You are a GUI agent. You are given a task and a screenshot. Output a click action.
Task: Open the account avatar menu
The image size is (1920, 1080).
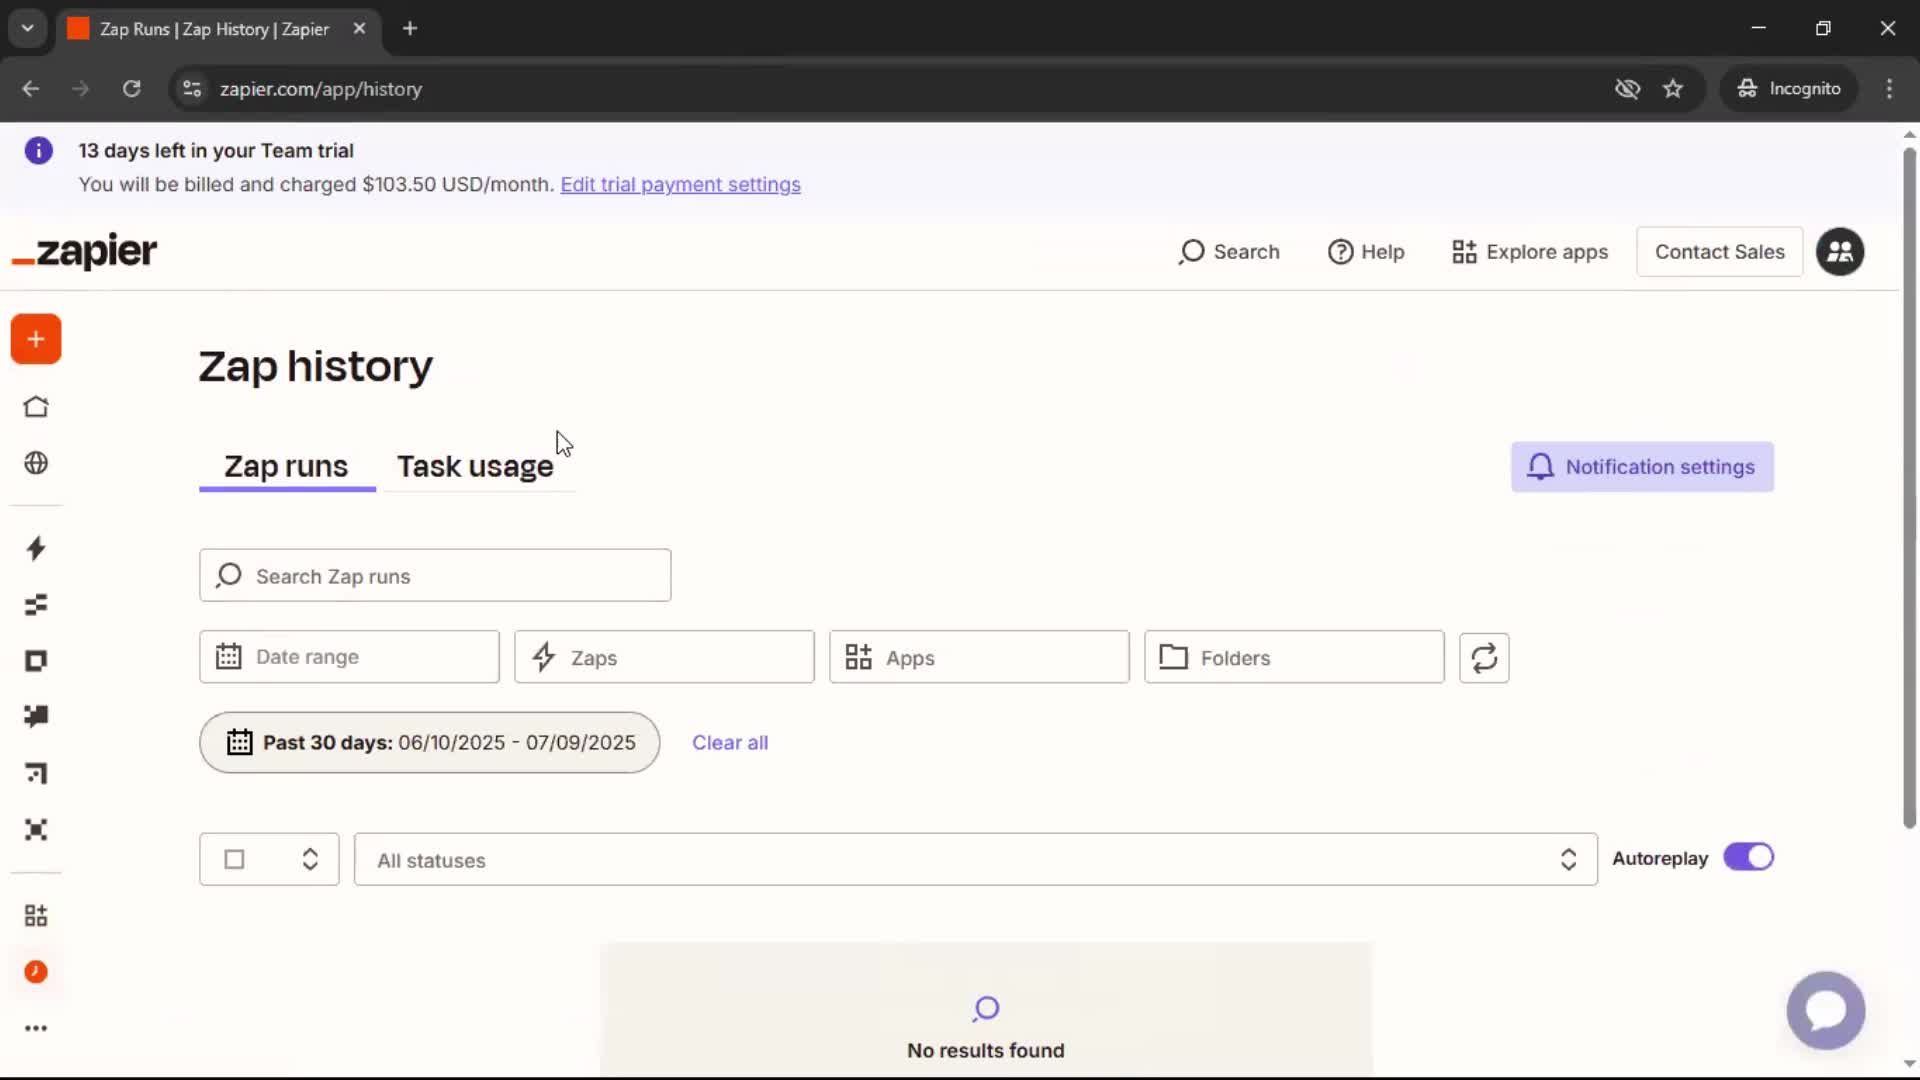[1840, 252]
